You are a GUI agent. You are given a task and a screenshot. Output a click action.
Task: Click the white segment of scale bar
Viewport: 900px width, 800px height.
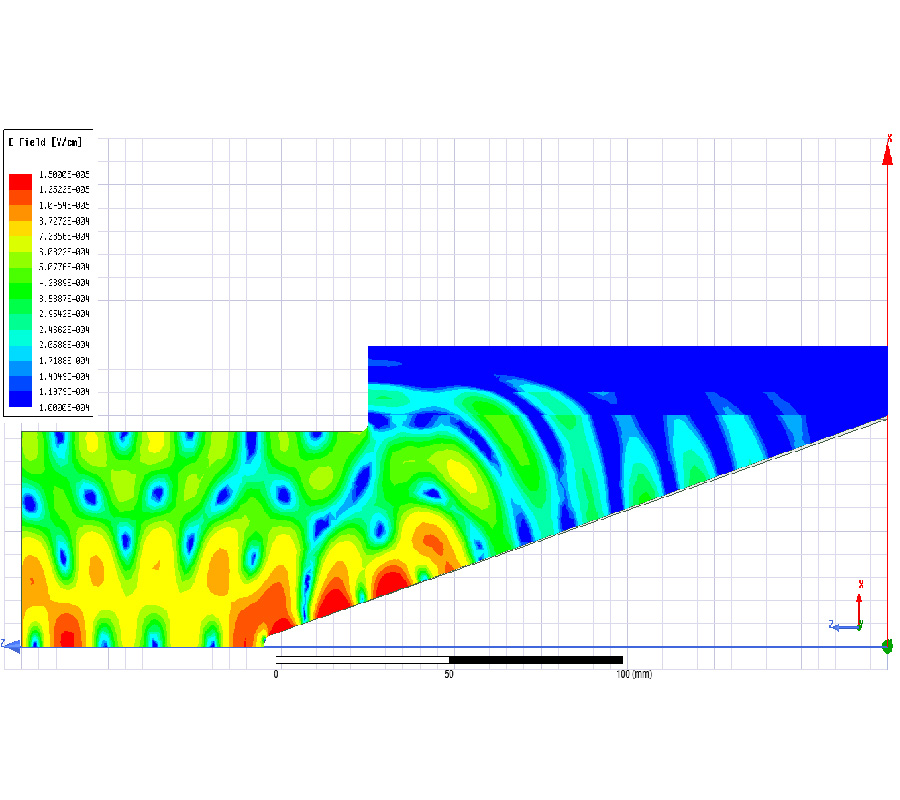[362, 660]
